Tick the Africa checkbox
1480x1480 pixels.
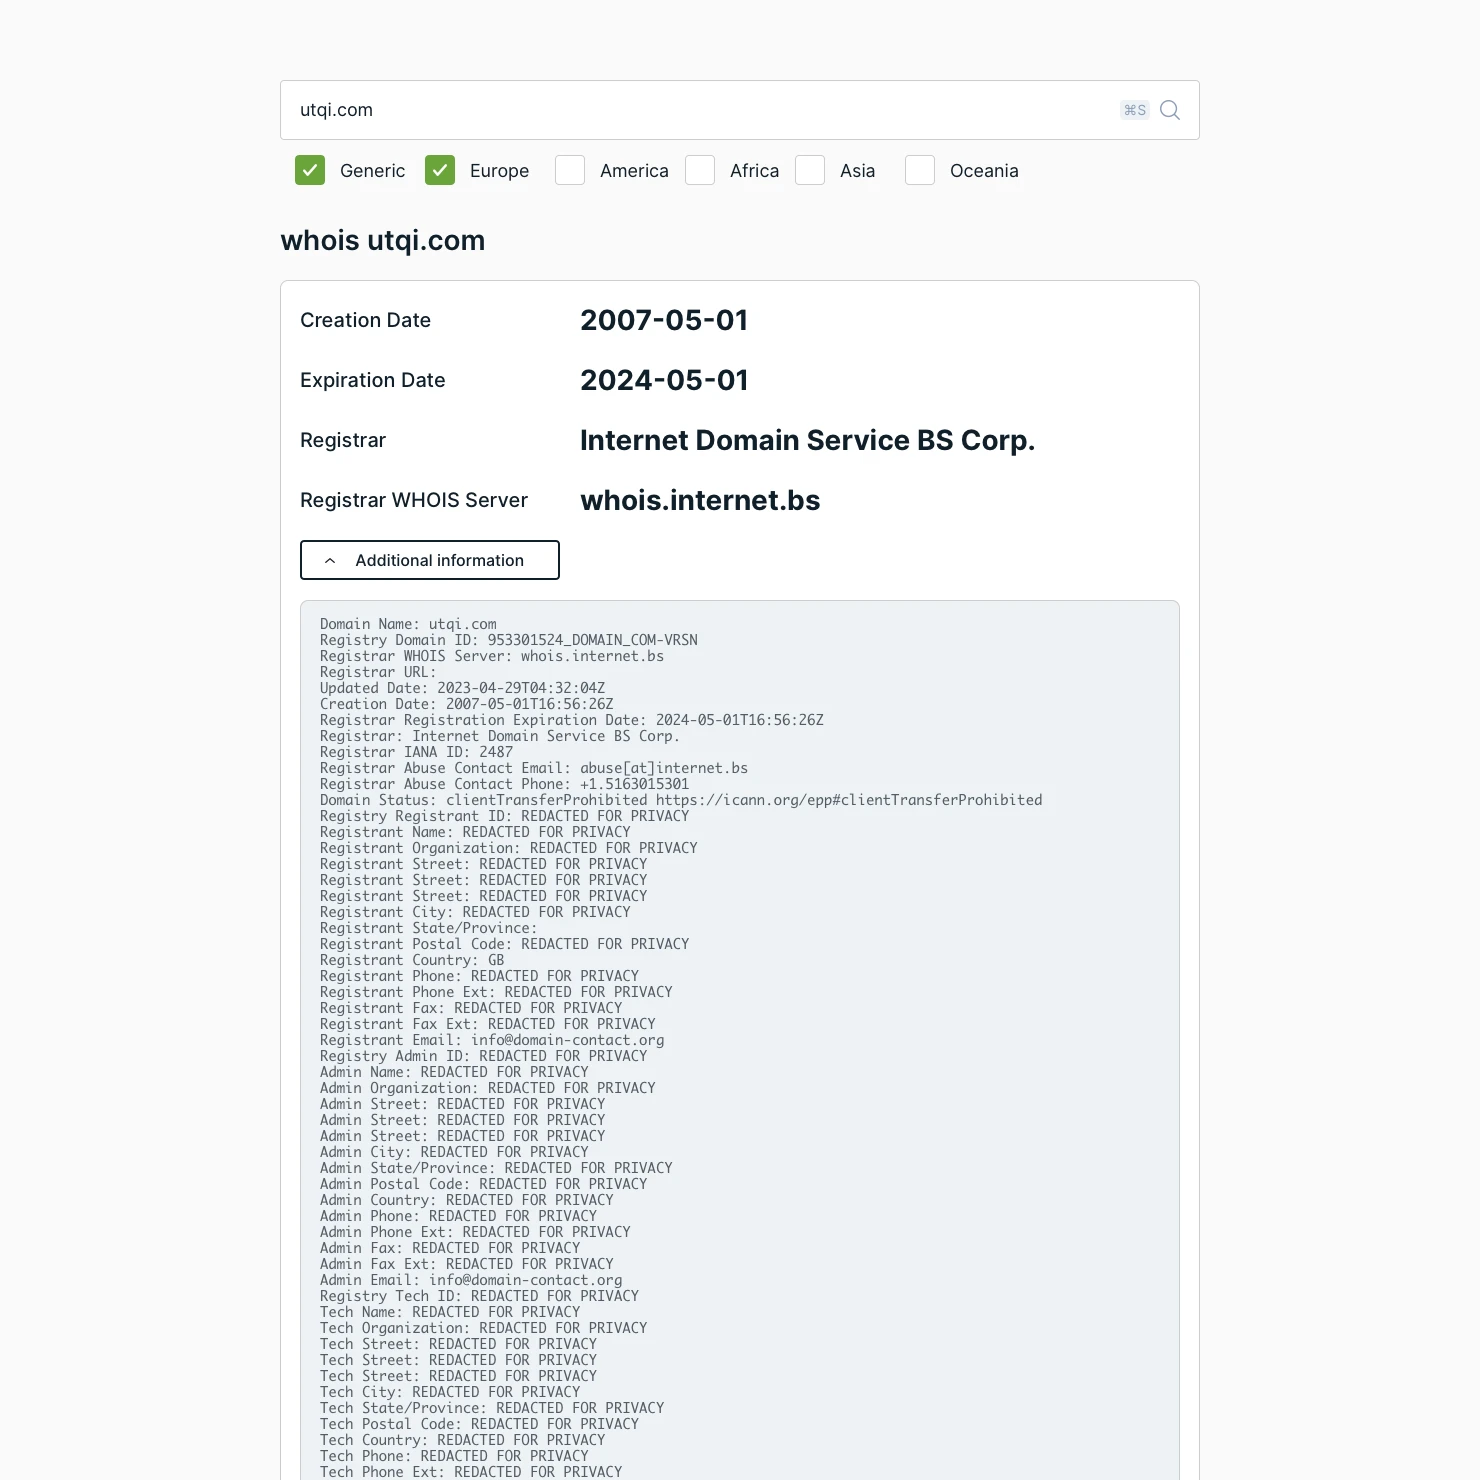[x=700, y=171]
